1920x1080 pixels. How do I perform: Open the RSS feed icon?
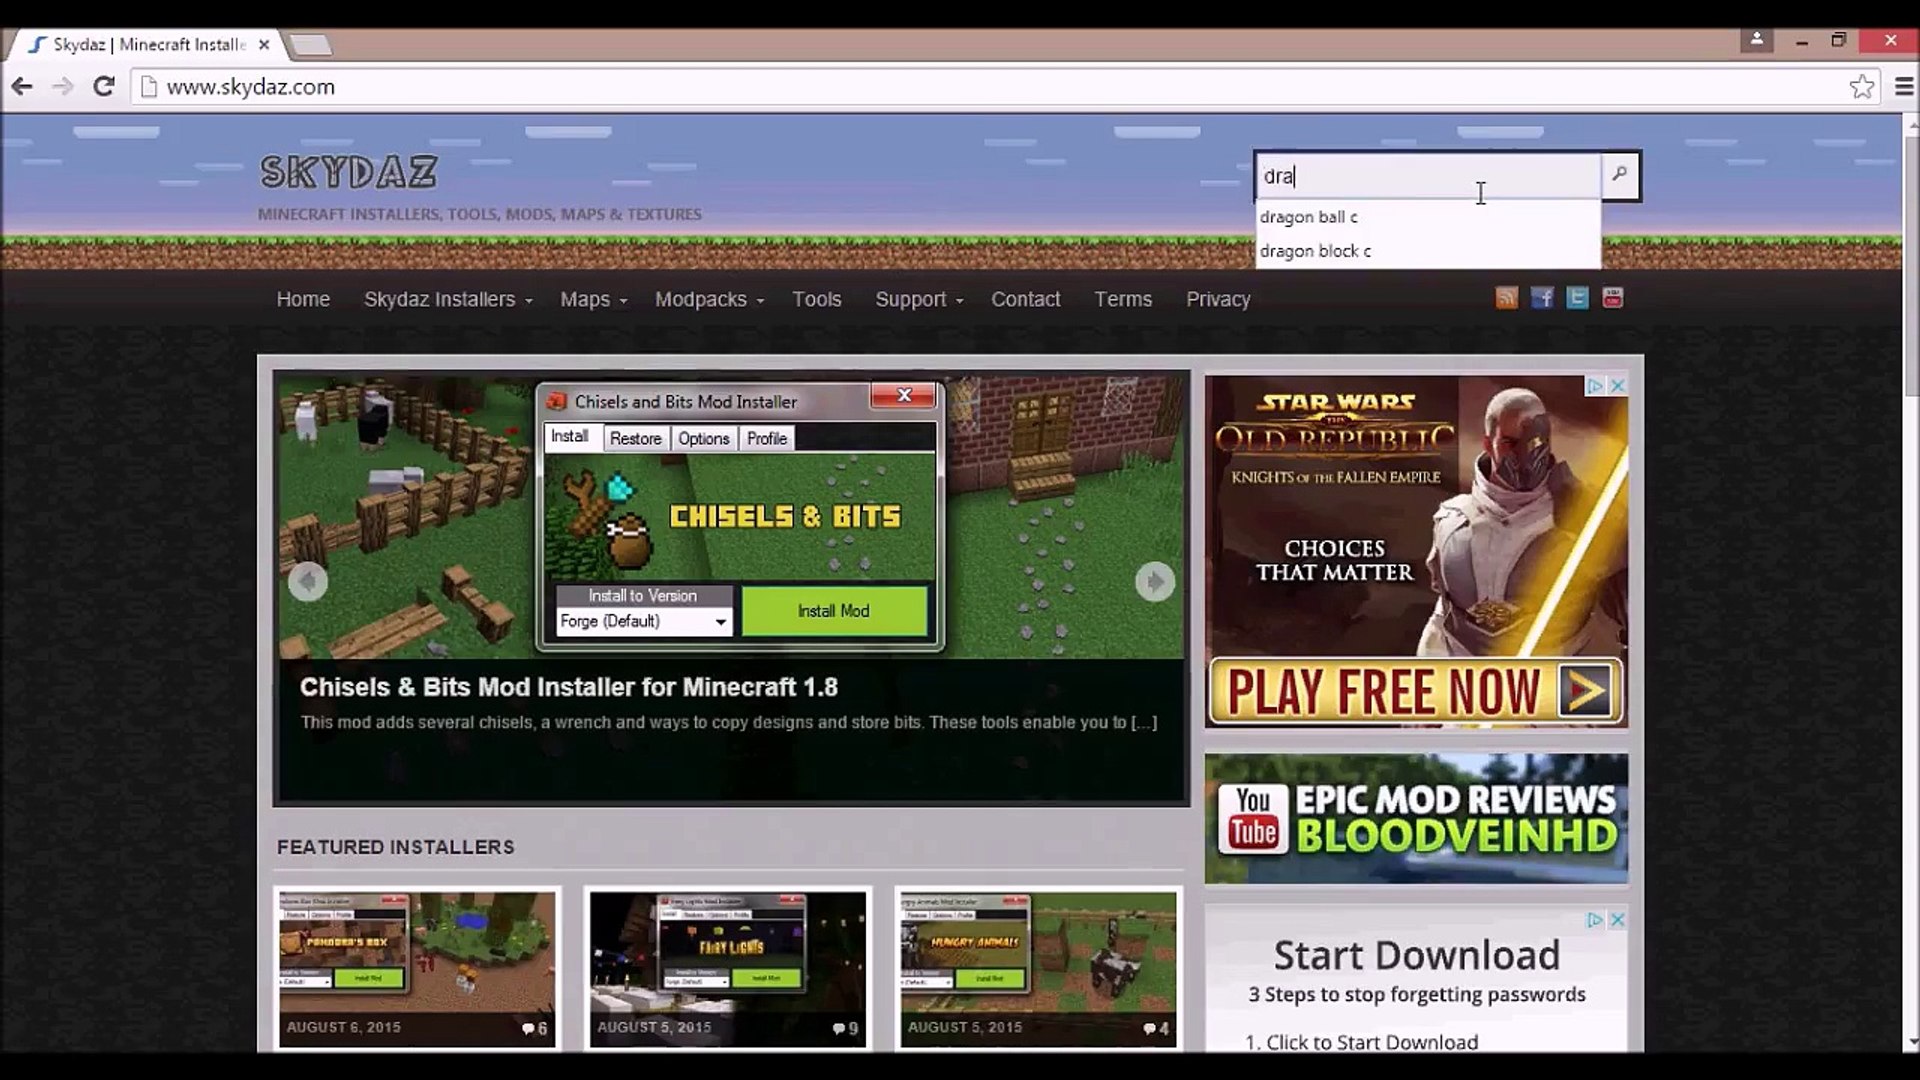[x=1506, y=298]
